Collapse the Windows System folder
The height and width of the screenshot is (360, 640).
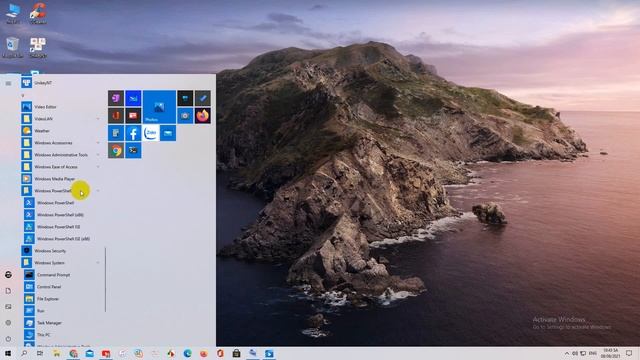61,263
